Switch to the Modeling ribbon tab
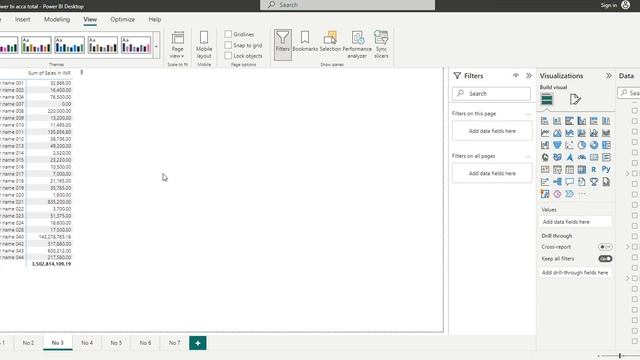The width and height of the screenshot is (640, 360). click(57, 19)
